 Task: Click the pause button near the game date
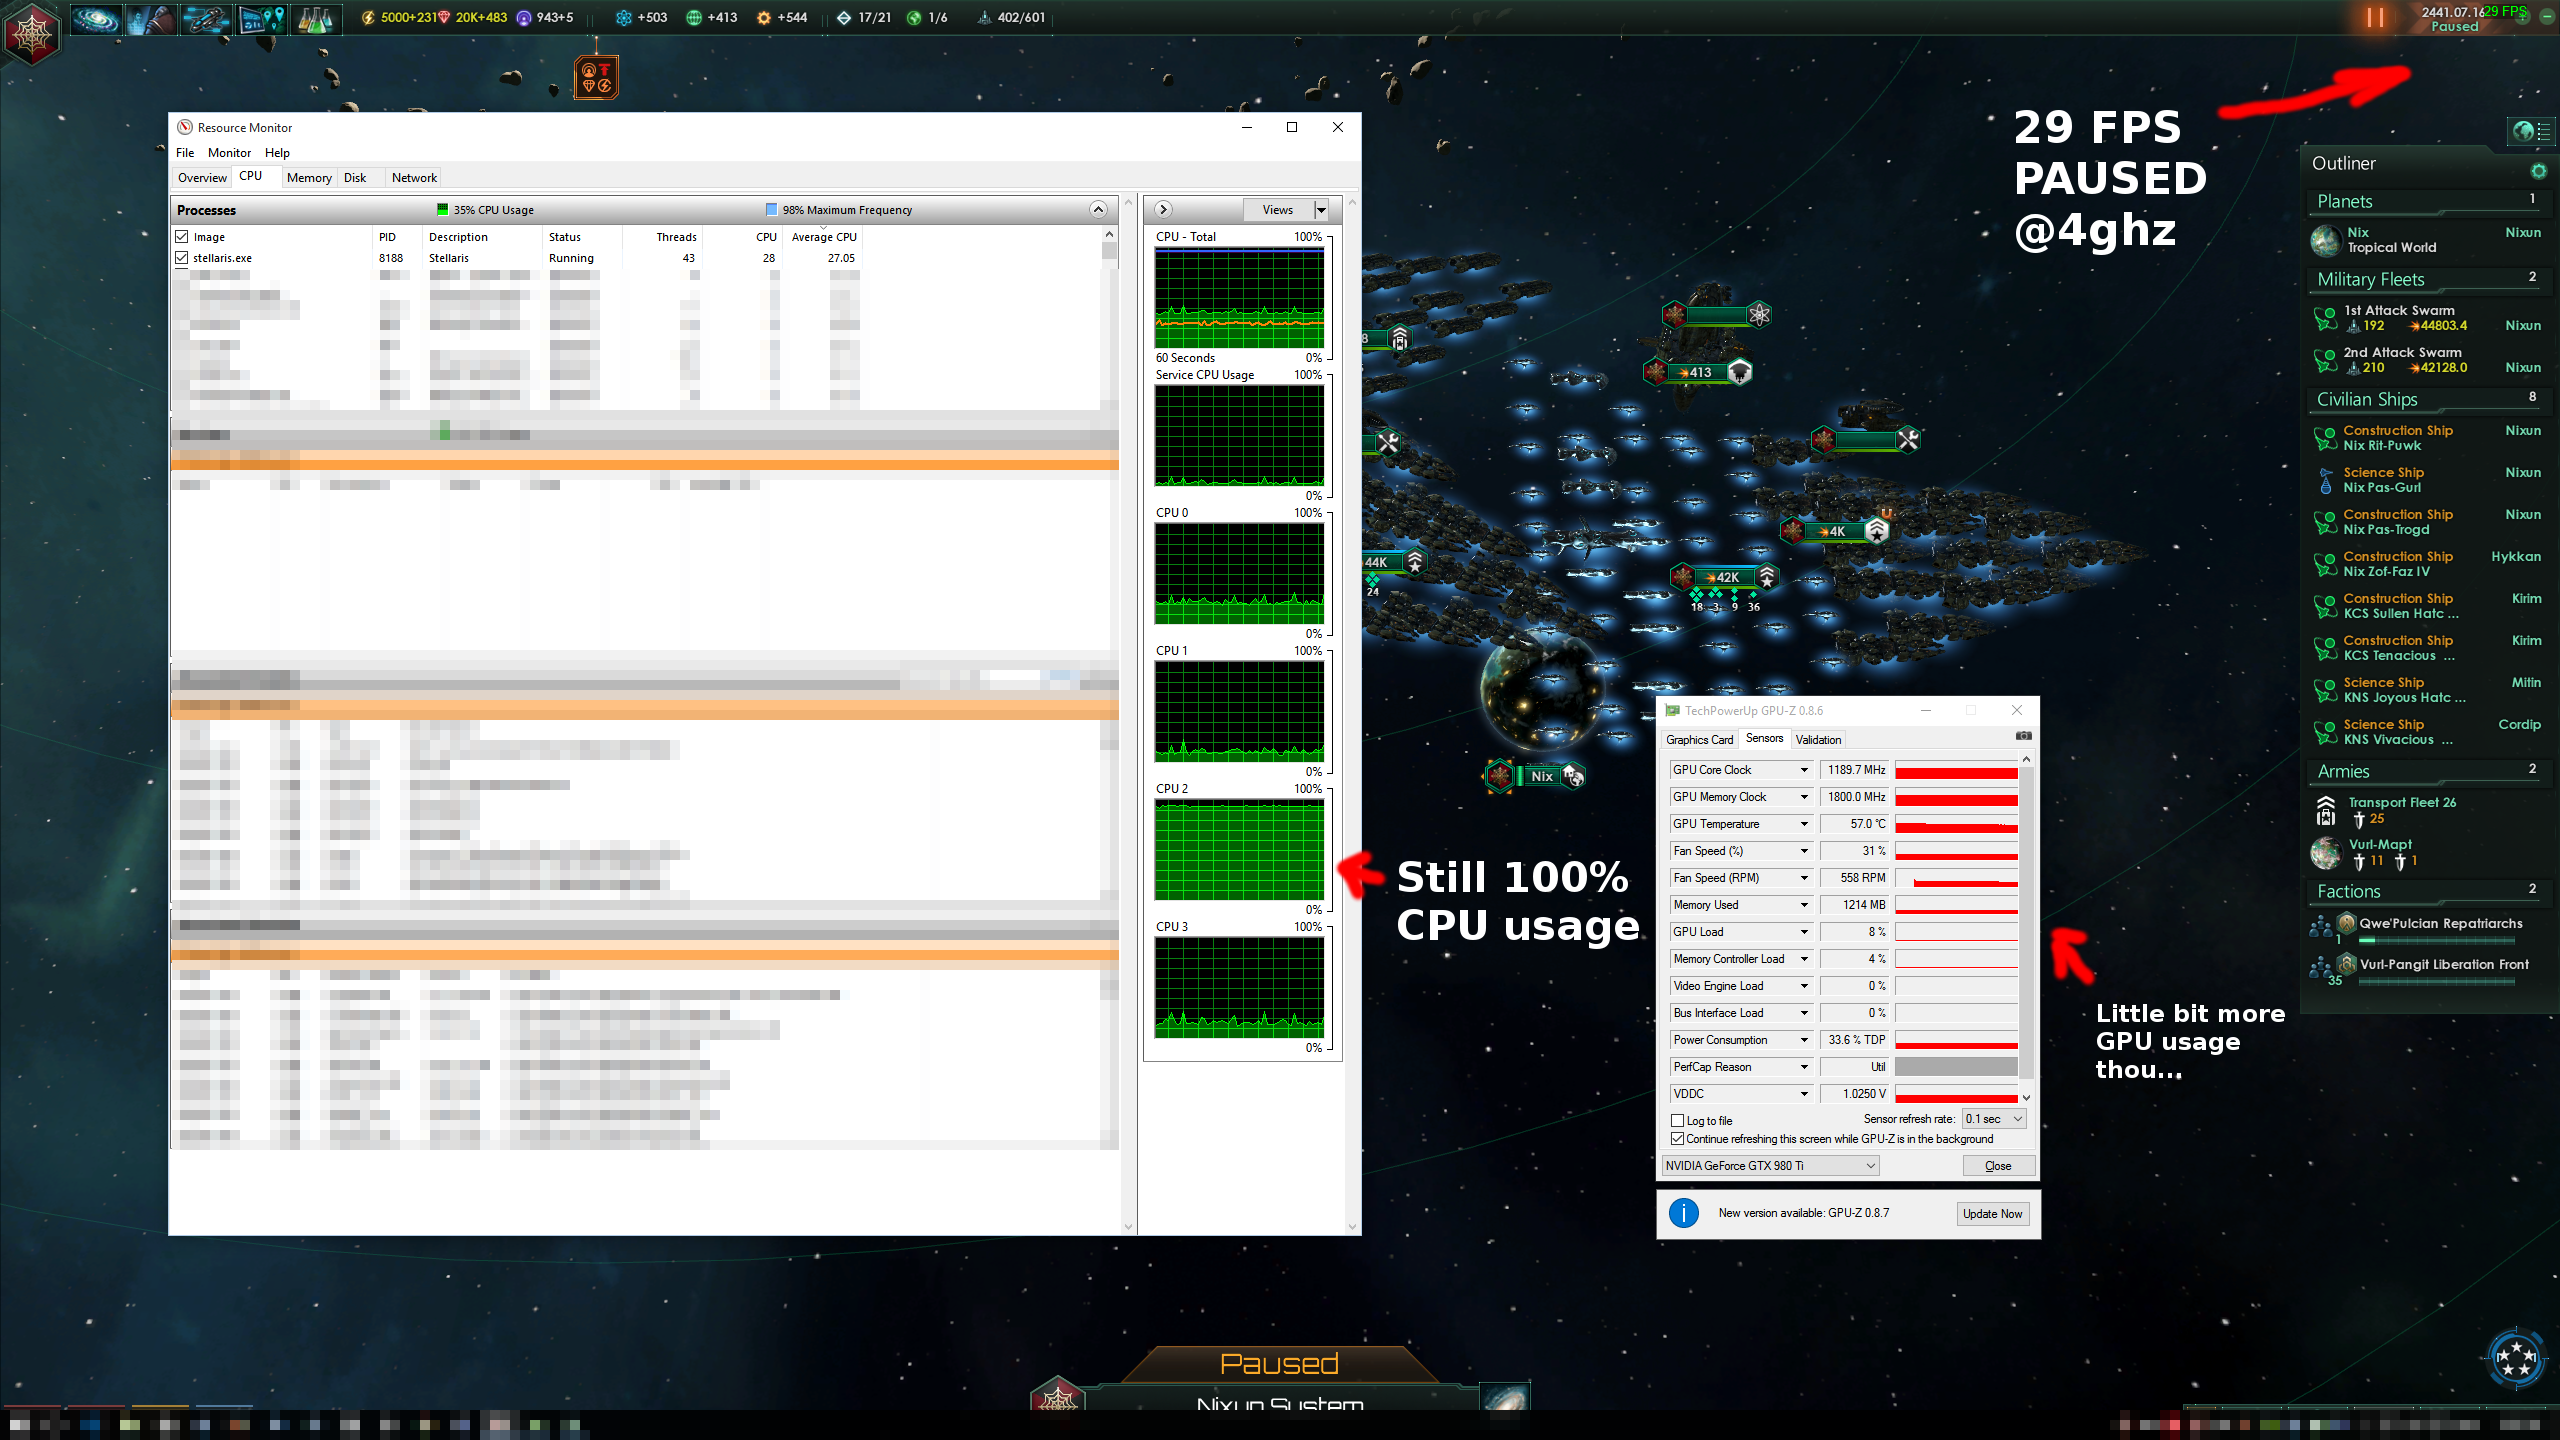pyautogui.click(x=2373, y=17)
